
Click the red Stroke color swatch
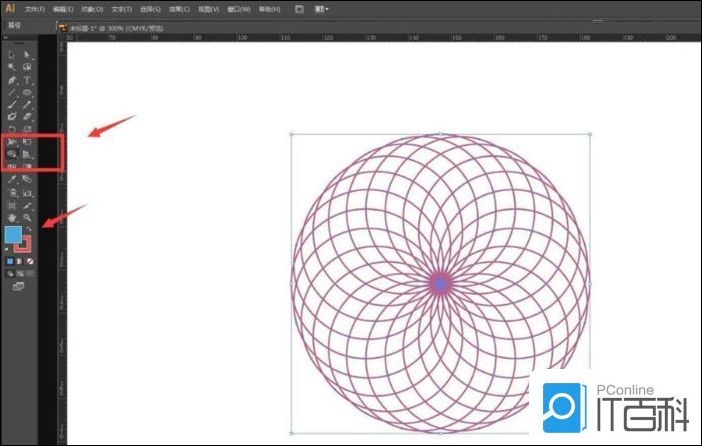click(26, 245)
